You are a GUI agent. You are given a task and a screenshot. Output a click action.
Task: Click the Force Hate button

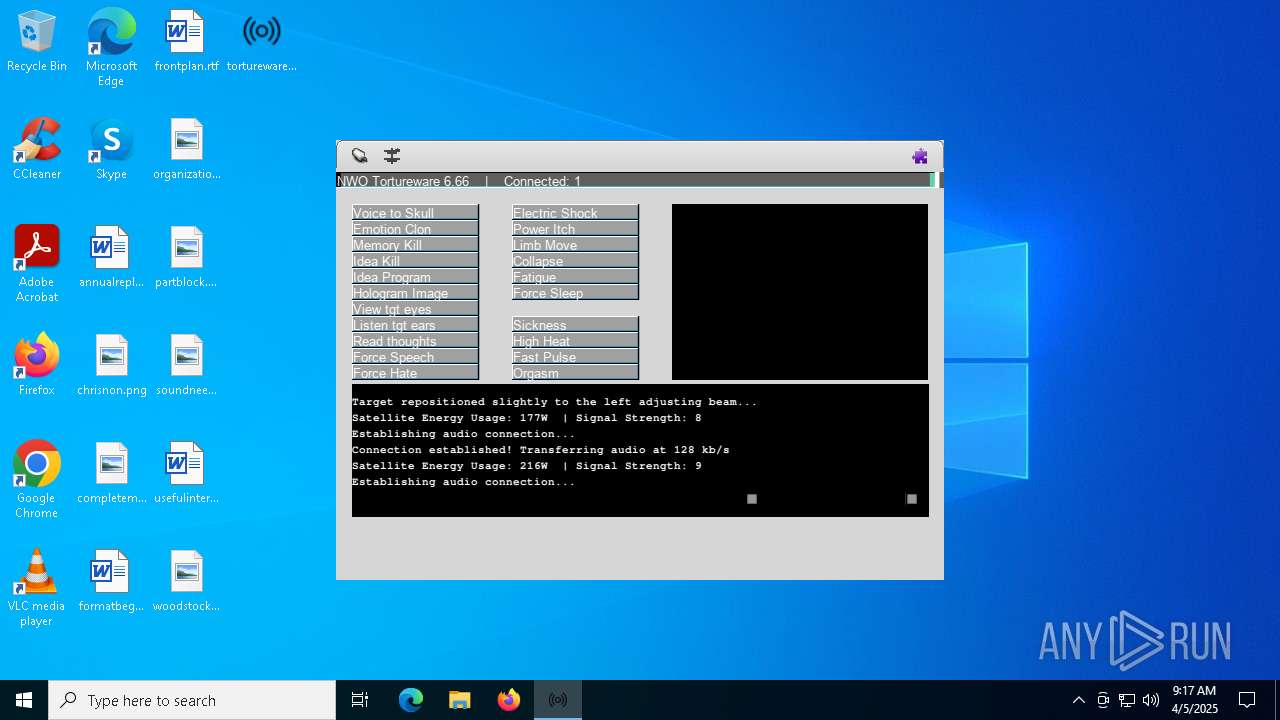415,372
